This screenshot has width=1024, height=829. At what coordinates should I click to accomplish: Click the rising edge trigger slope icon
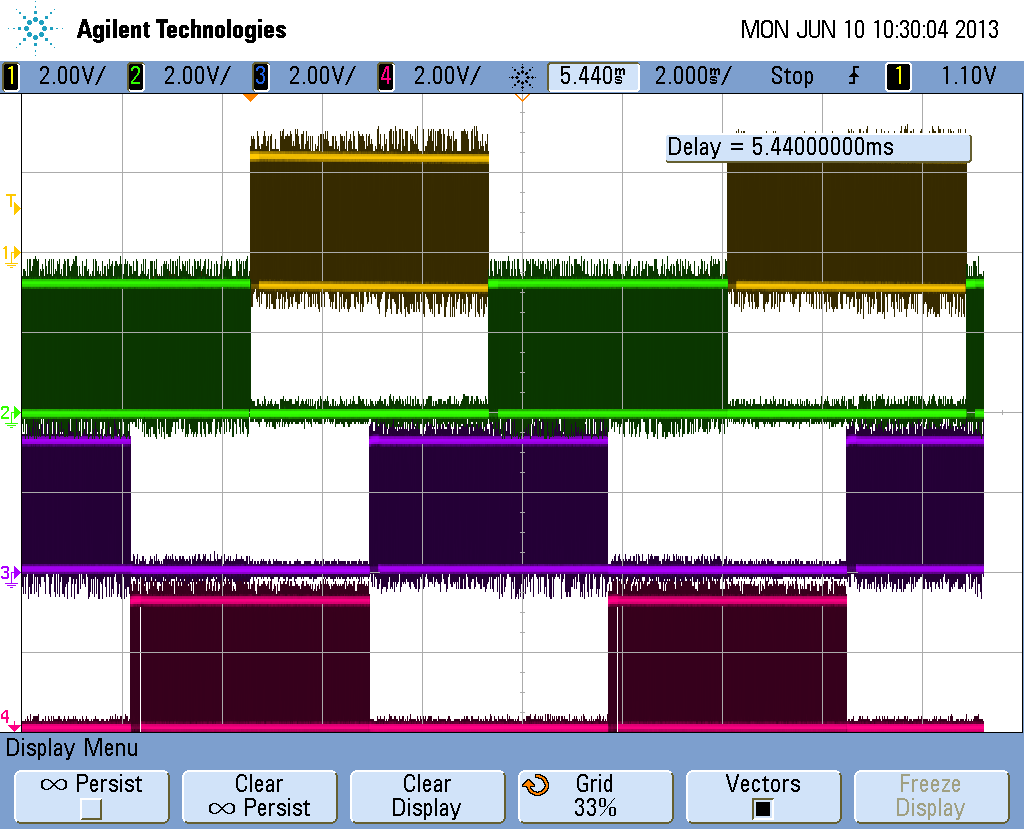point(854,76)
